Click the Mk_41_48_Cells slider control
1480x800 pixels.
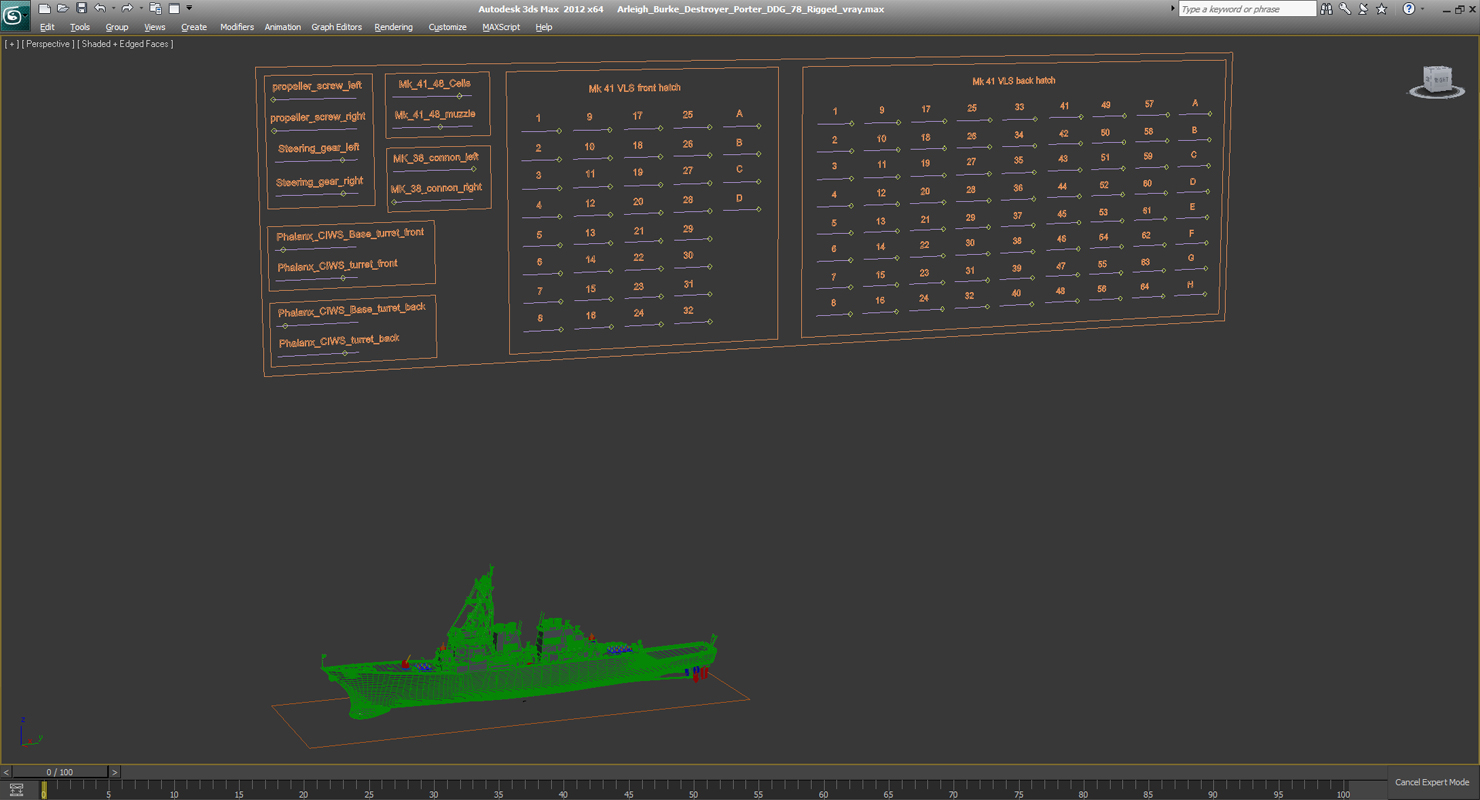point(431,96)
